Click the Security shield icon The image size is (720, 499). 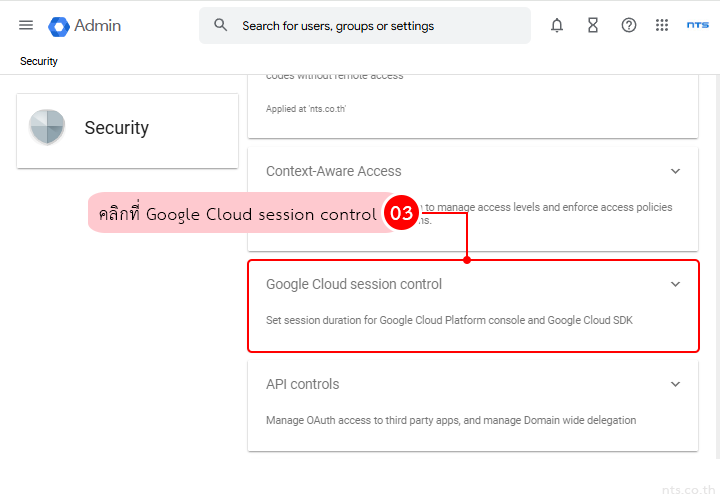click(47, 127)
